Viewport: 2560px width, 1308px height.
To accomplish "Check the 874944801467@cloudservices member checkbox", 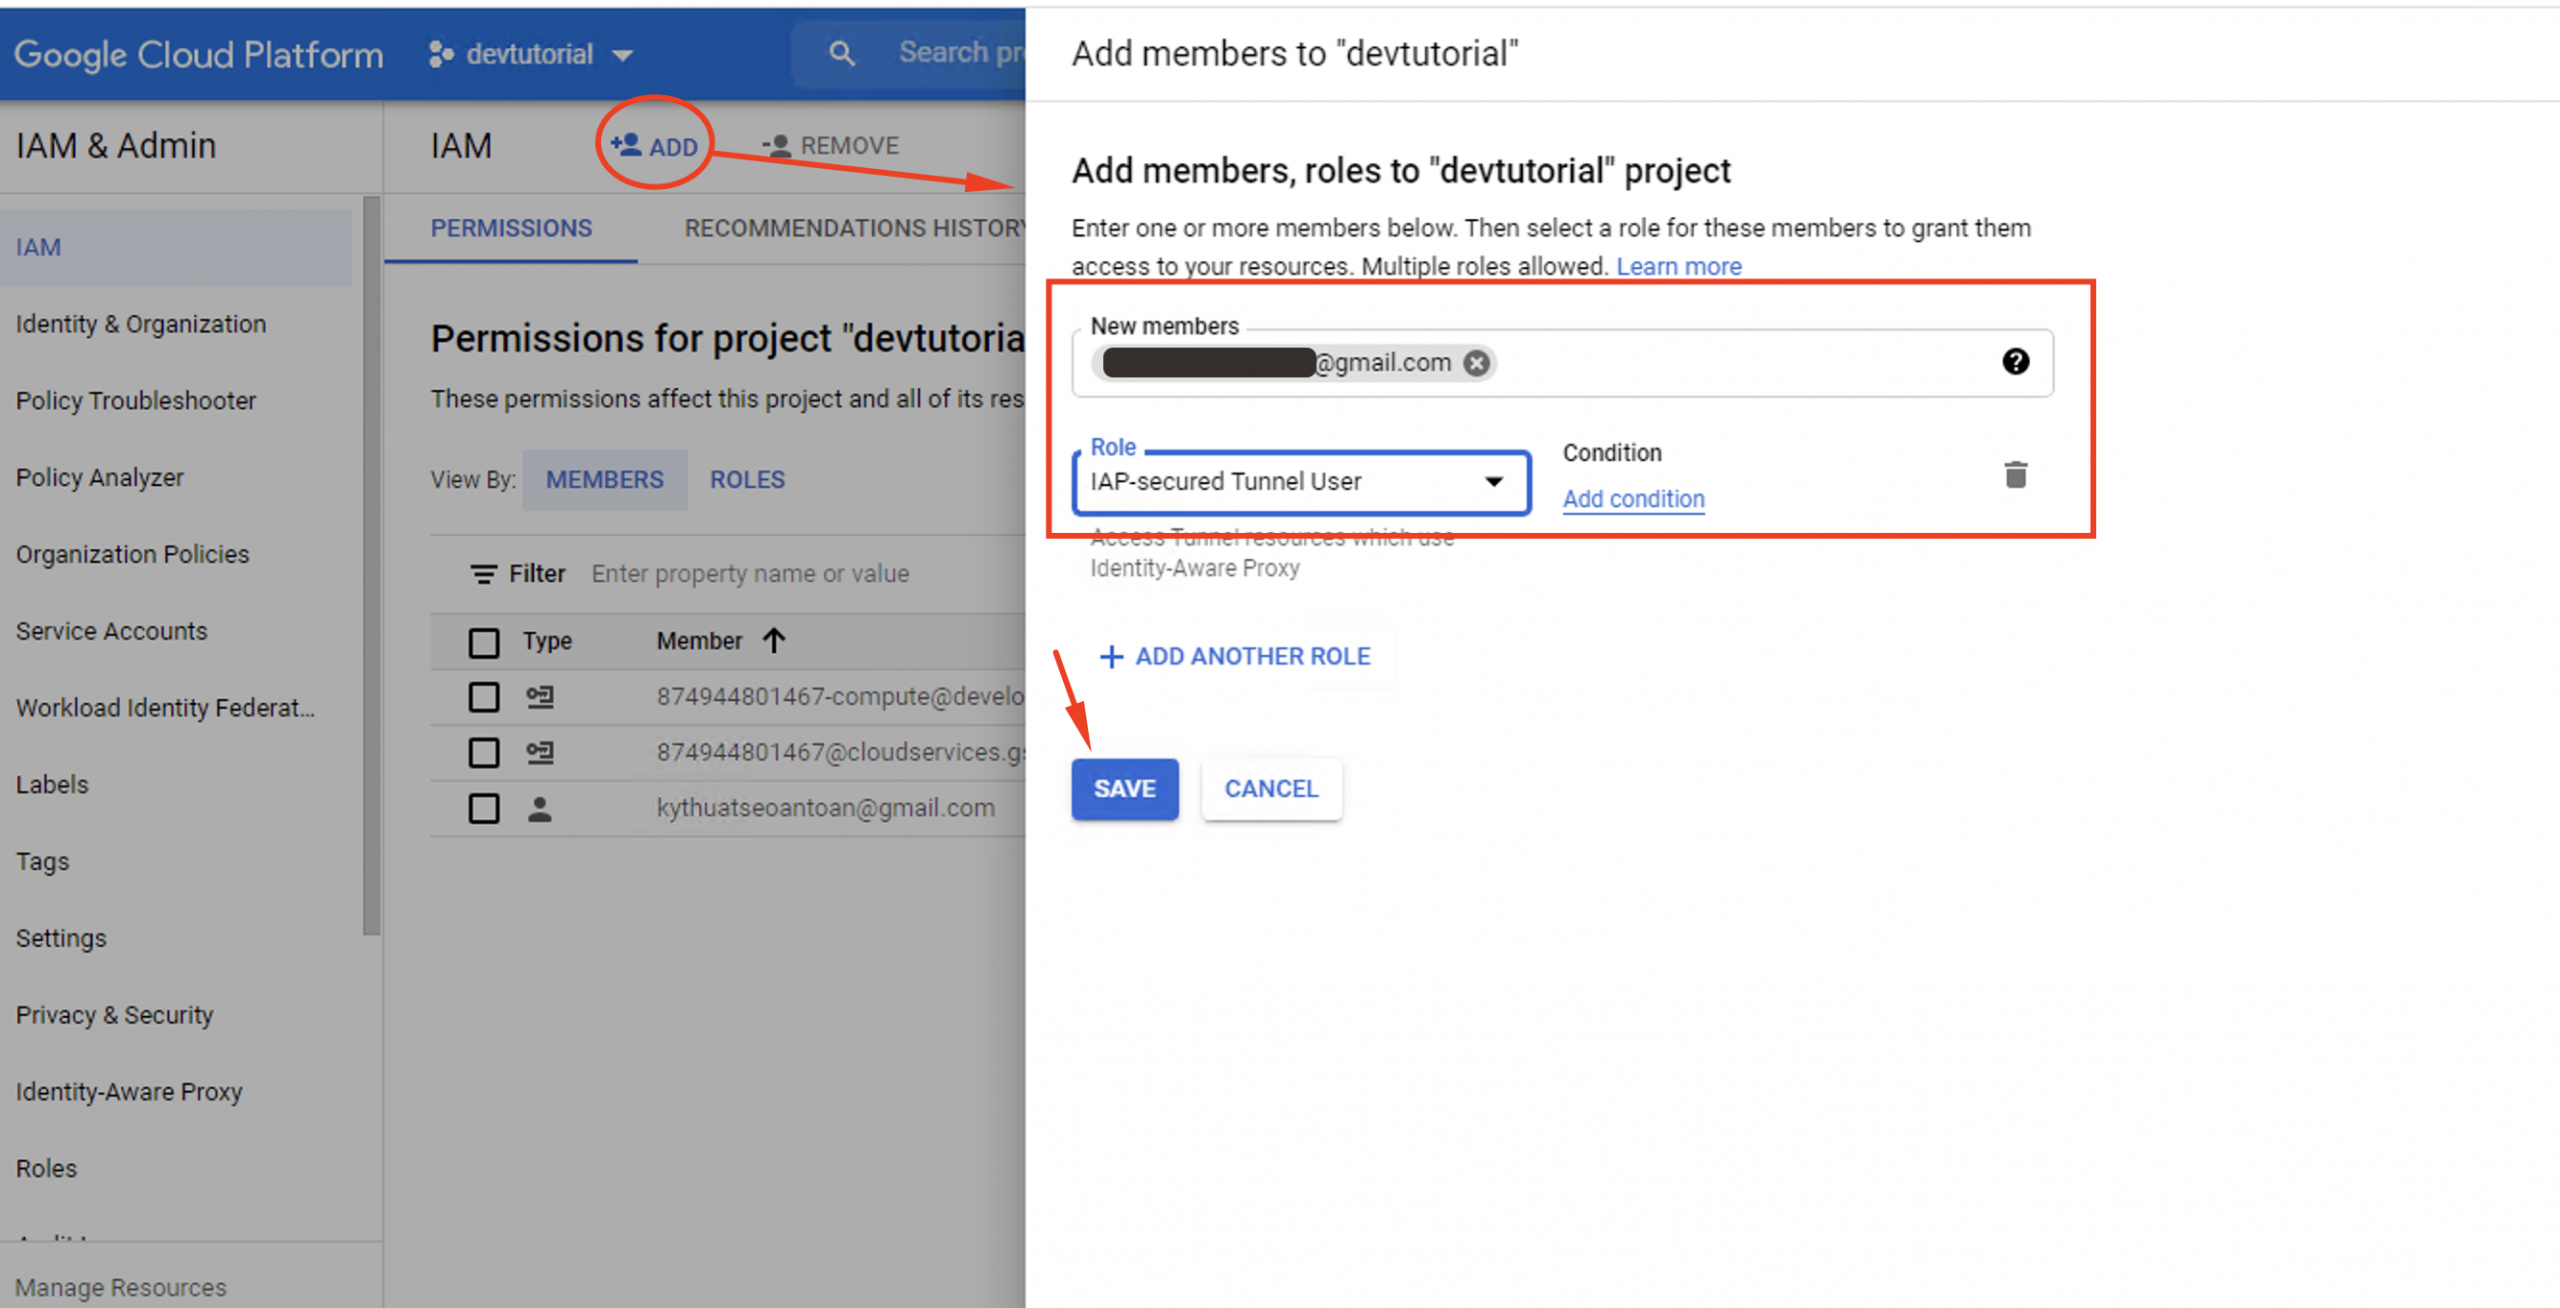I will (484, 752).
